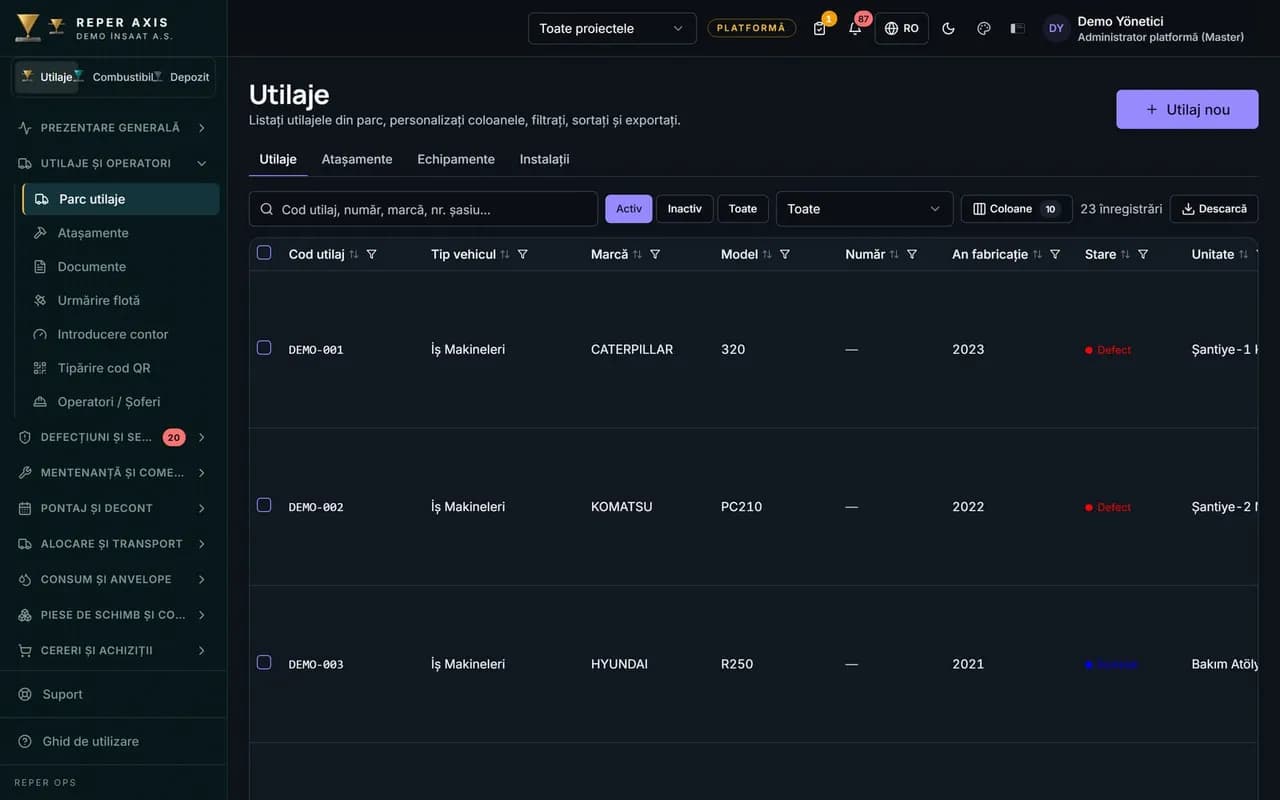Expand the Prezentare generală sidebar section
The height and width of the screenshot is (800, 1280).
(113, 128)
